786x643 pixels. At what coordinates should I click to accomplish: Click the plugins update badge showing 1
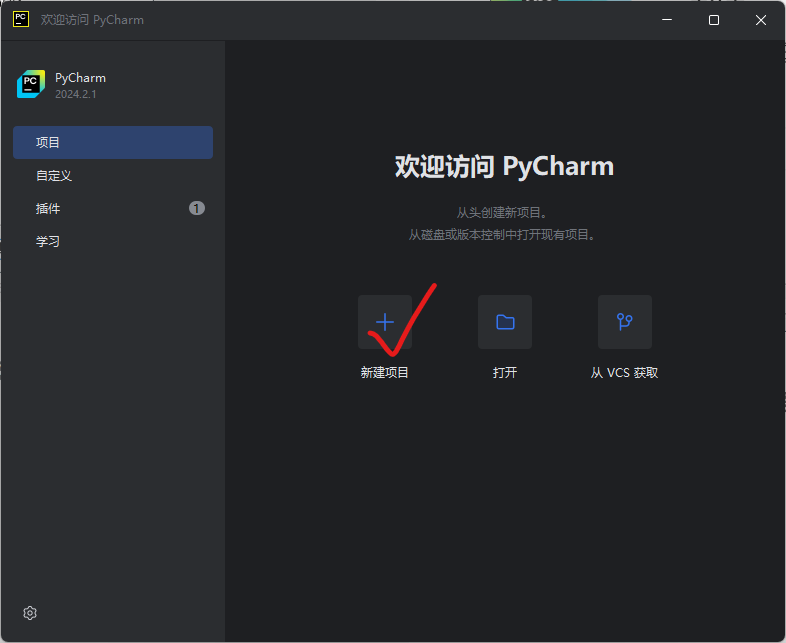[x=196, y=208]
